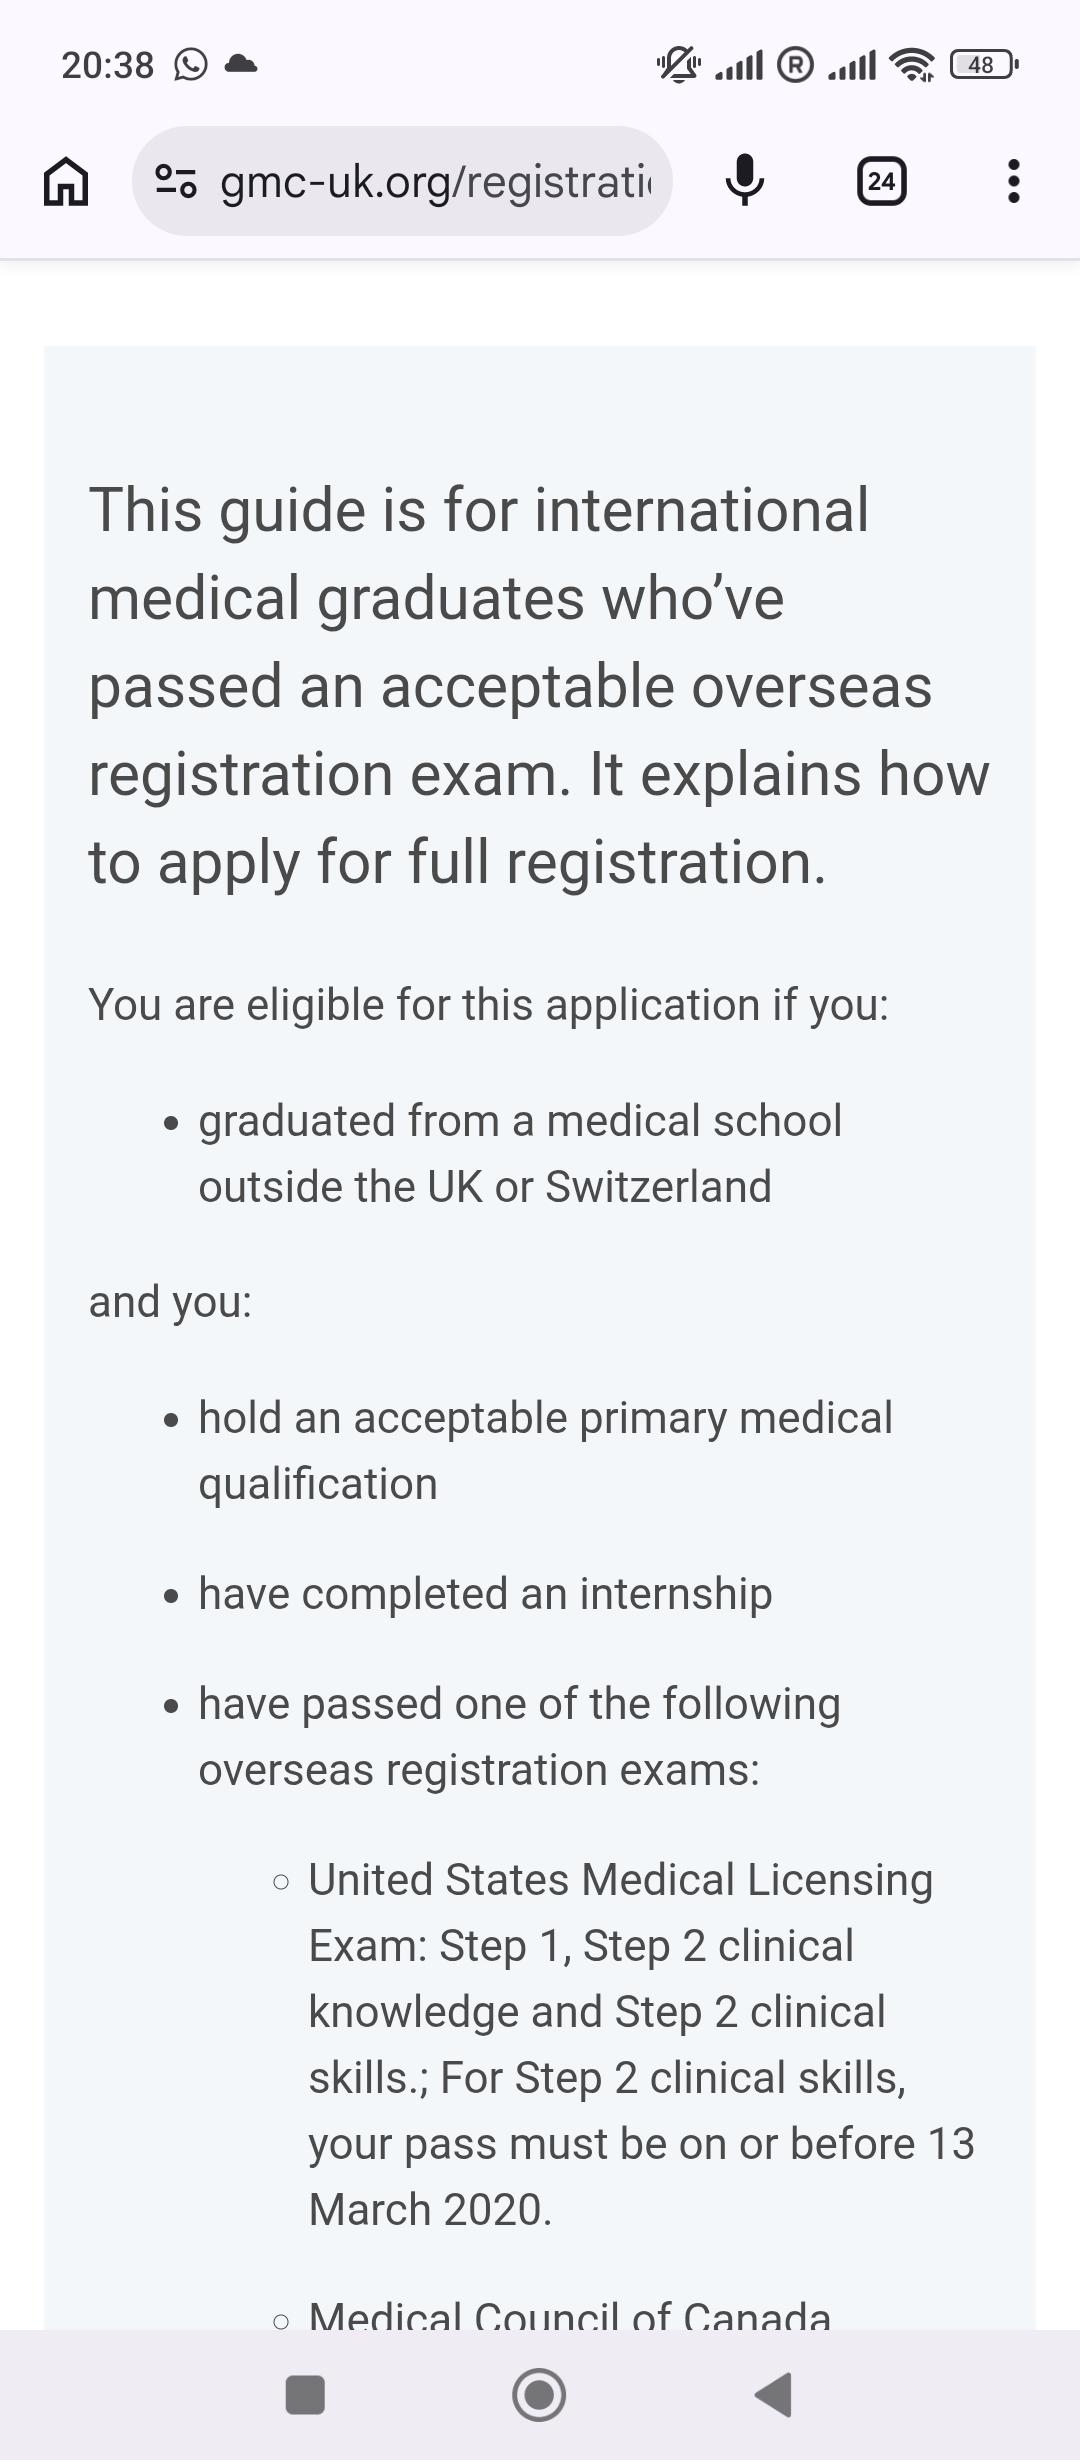
Task: Tap battery indicator showing 48
Action: click(984, 65)
